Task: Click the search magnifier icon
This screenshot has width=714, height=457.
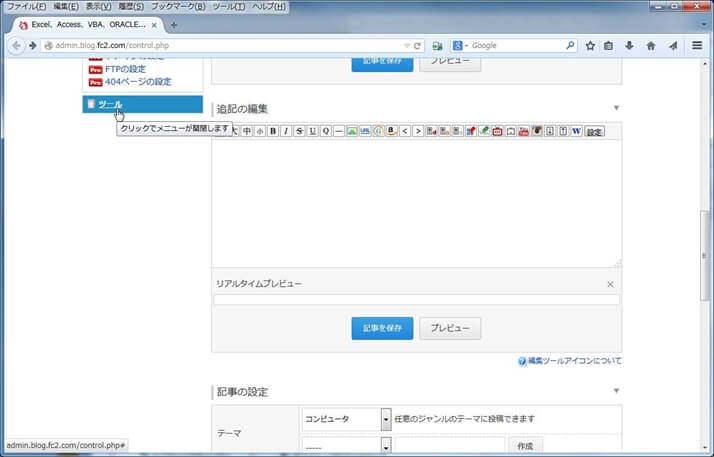Action: 570,46
